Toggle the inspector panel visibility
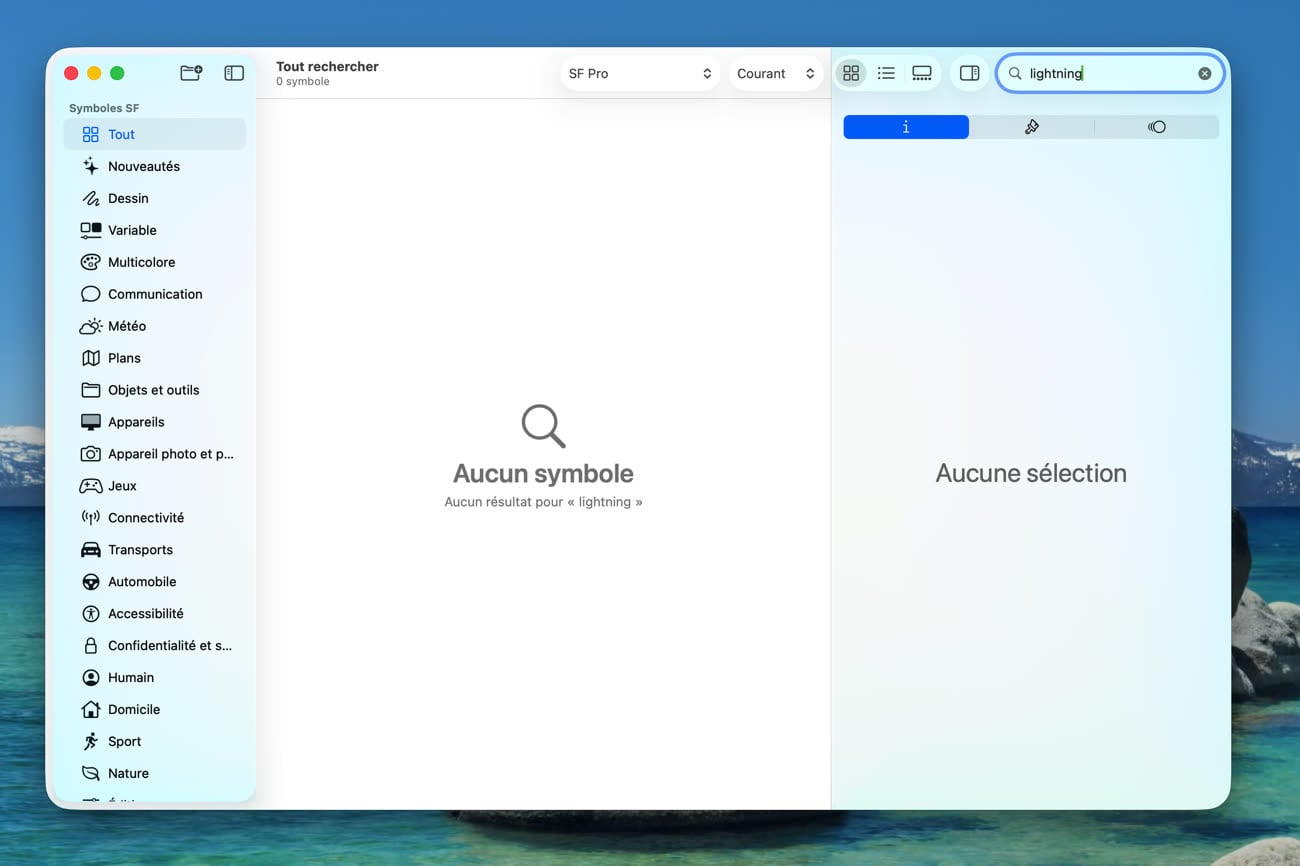1300x866 pixels. point(968,72)
